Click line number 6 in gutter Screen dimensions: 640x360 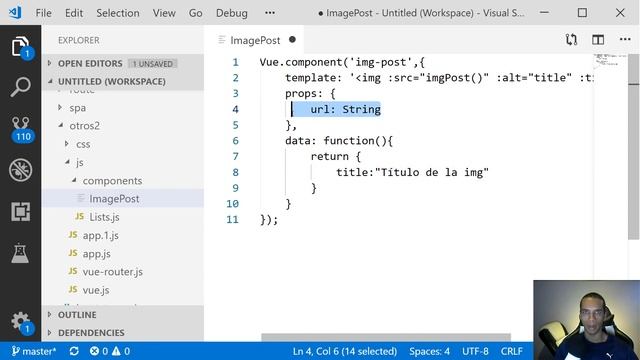coord(236,141)
